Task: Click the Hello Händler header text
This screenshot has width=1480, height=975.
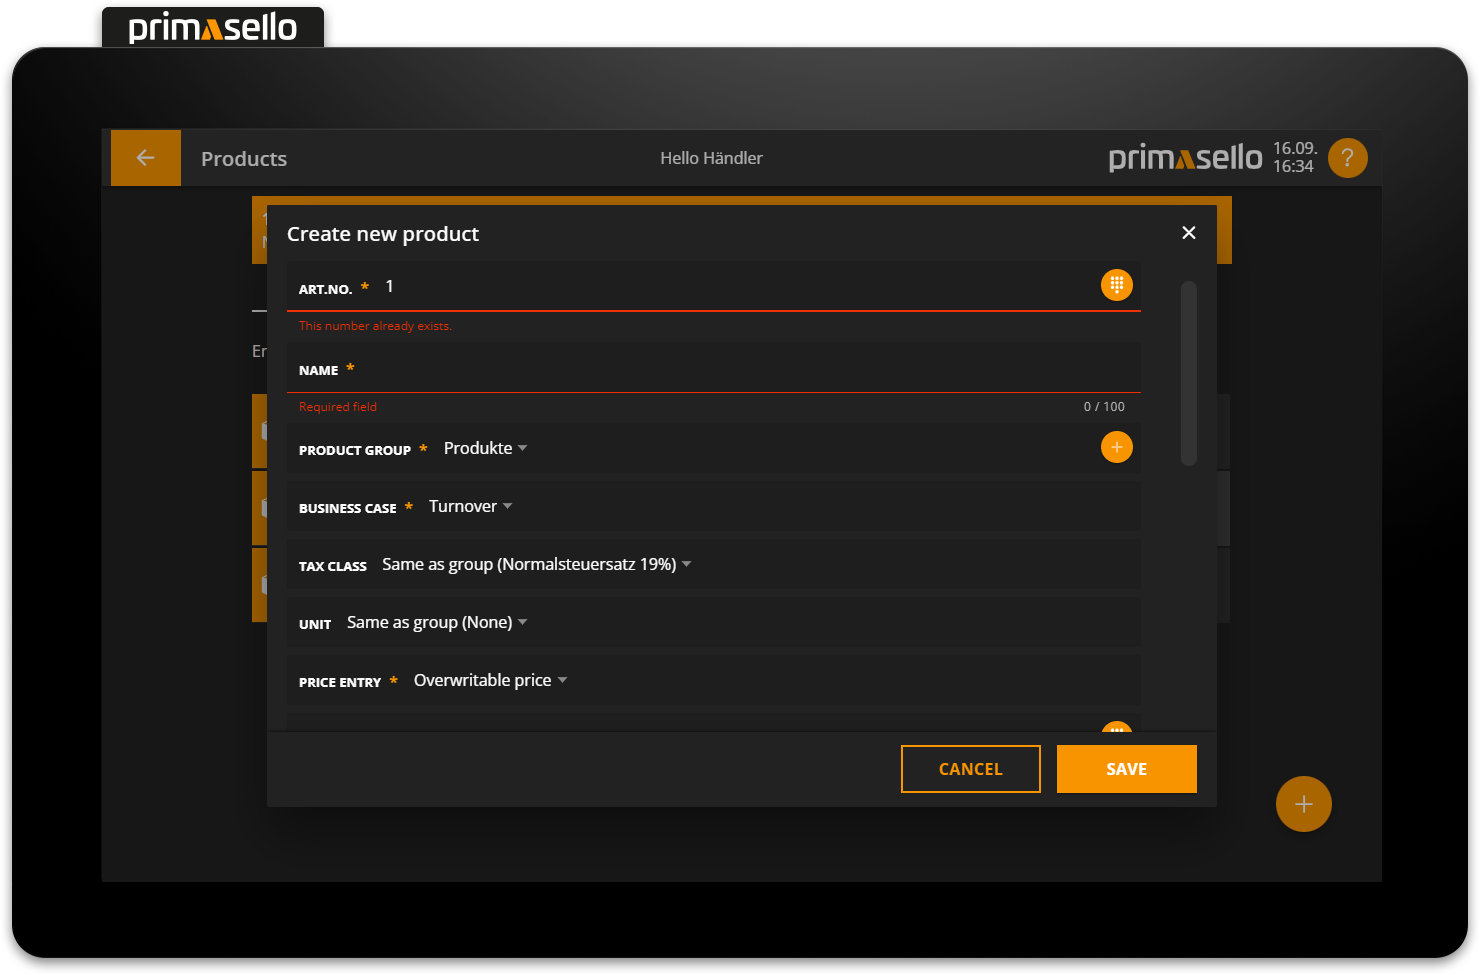Action: (x=711, y=157)
